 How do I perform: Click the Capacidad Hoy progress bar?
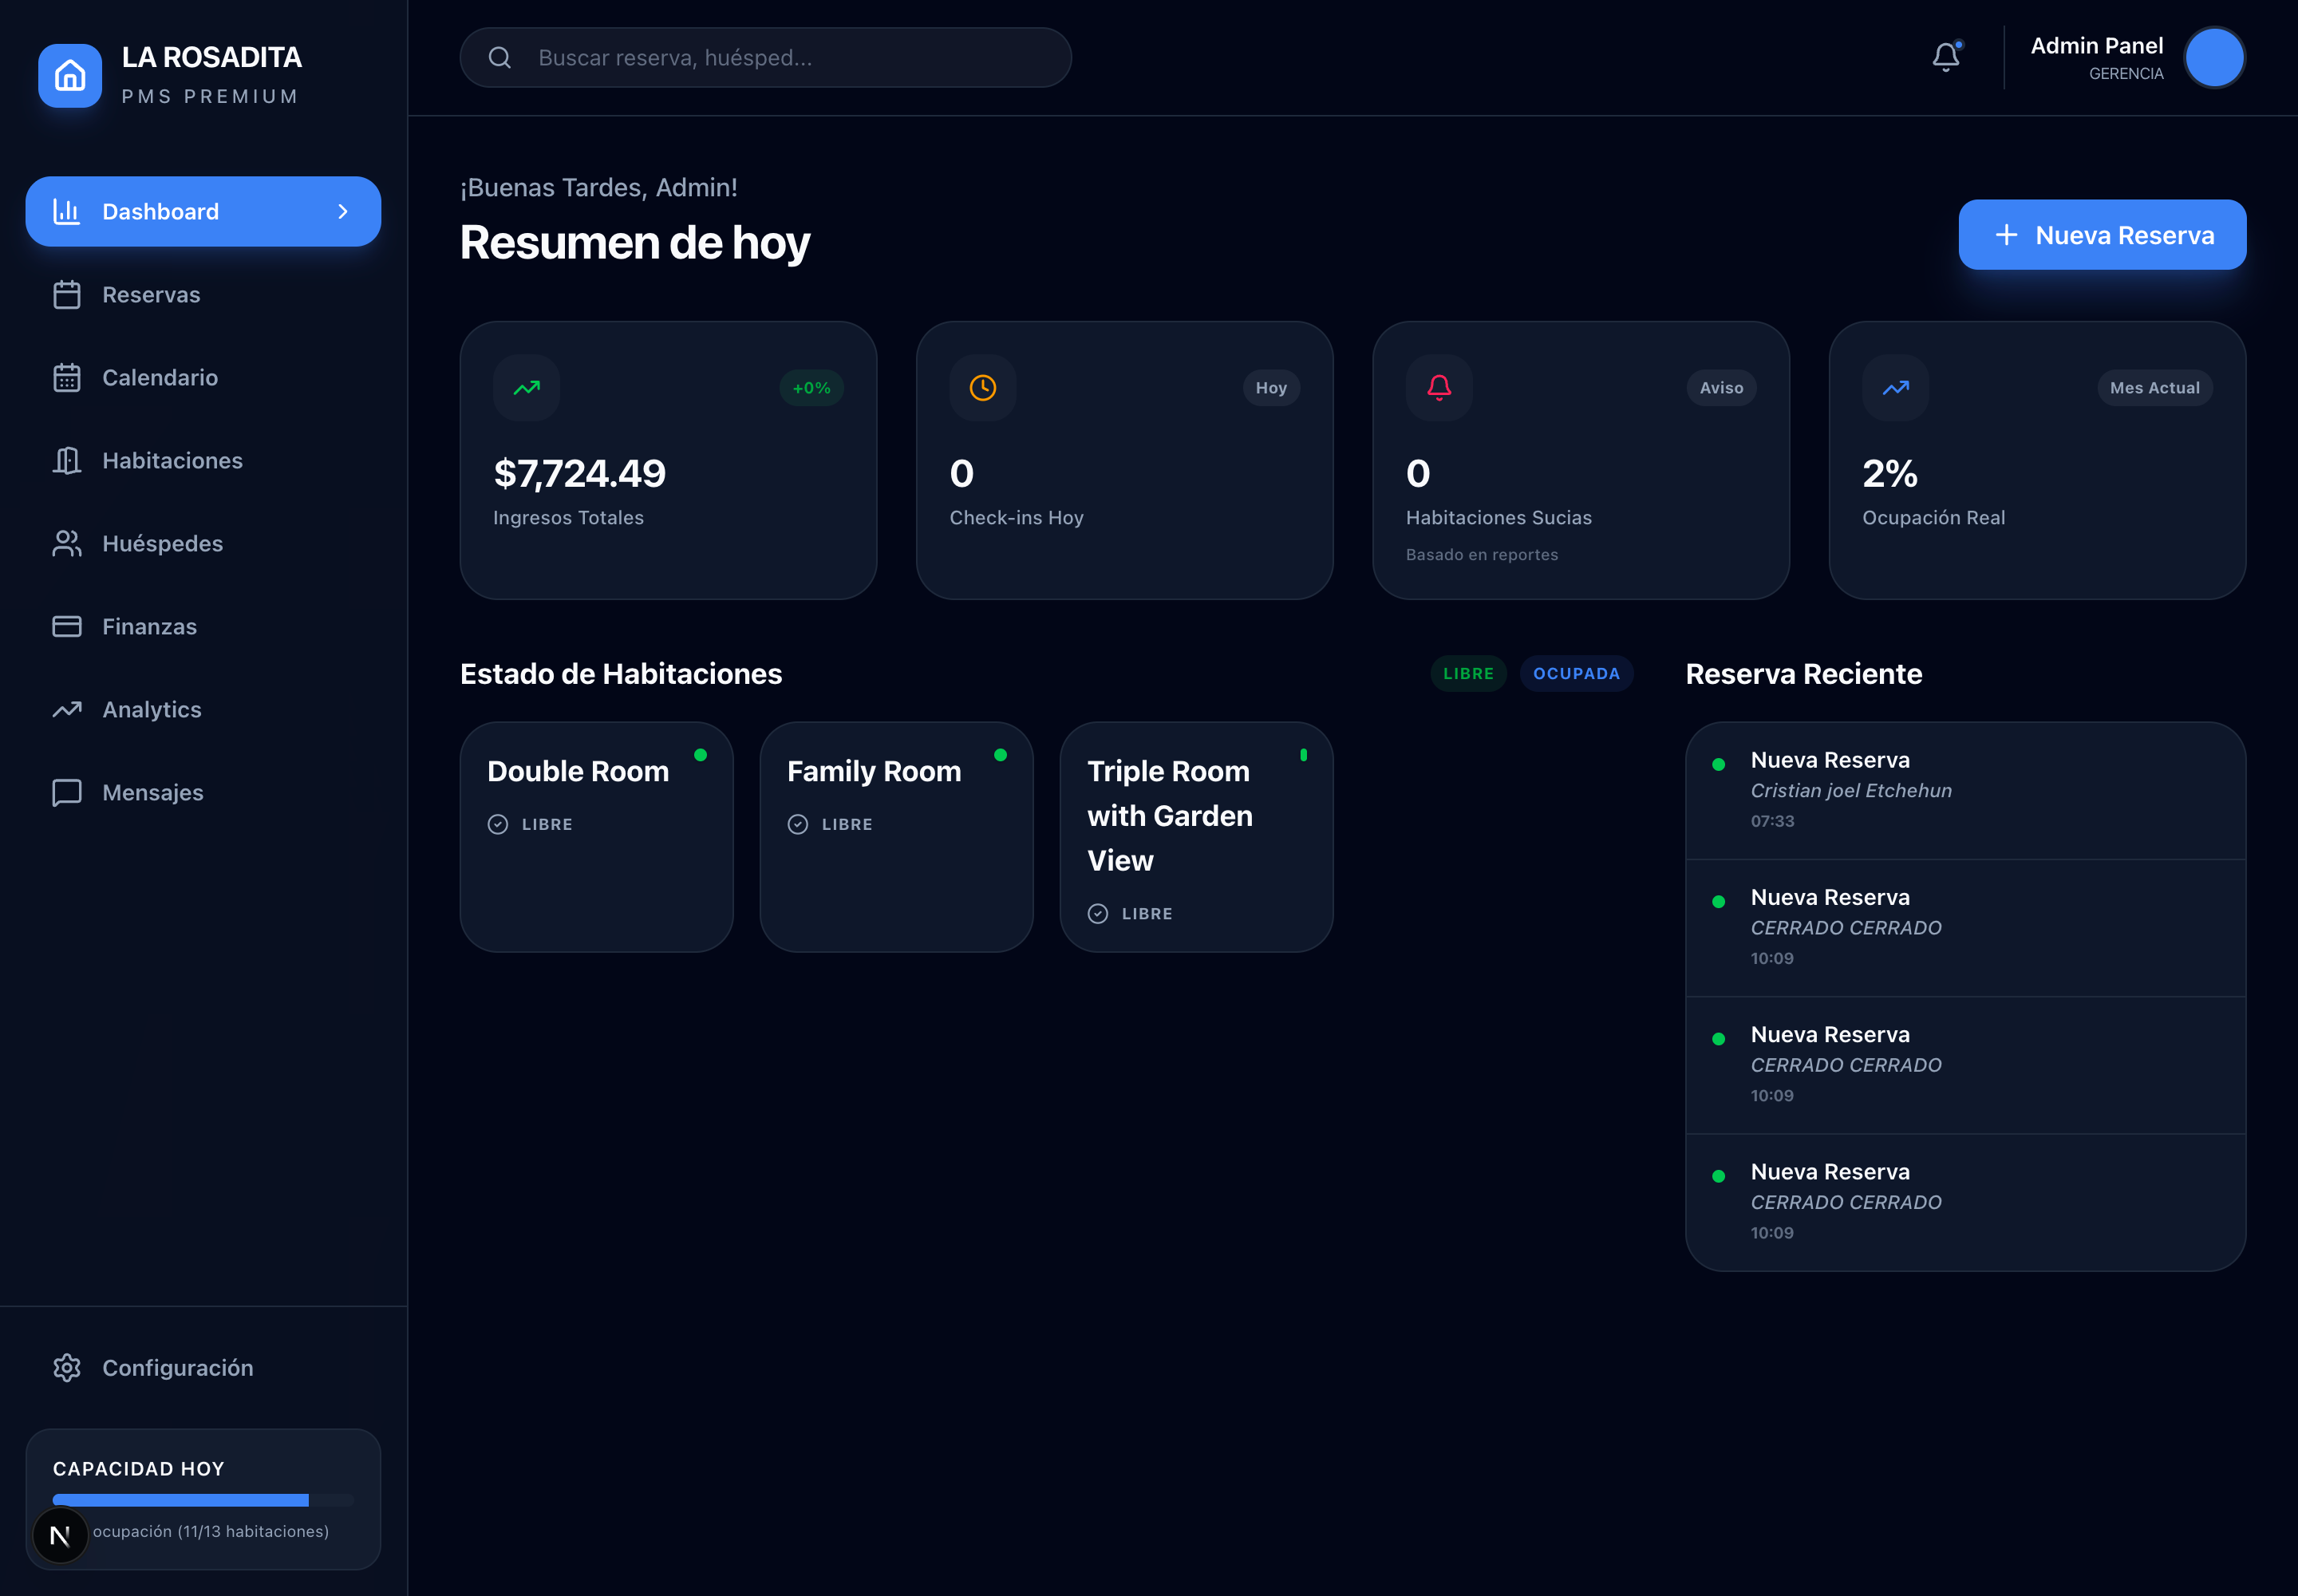click(203, 1500)
